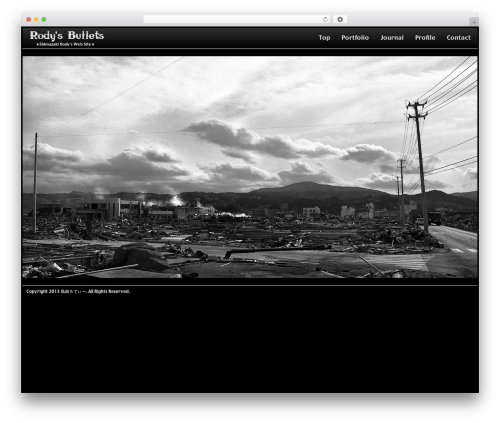Screen dimensions: 500x423
Task: Open a new tab with plus button
Action: pos(474,22)
